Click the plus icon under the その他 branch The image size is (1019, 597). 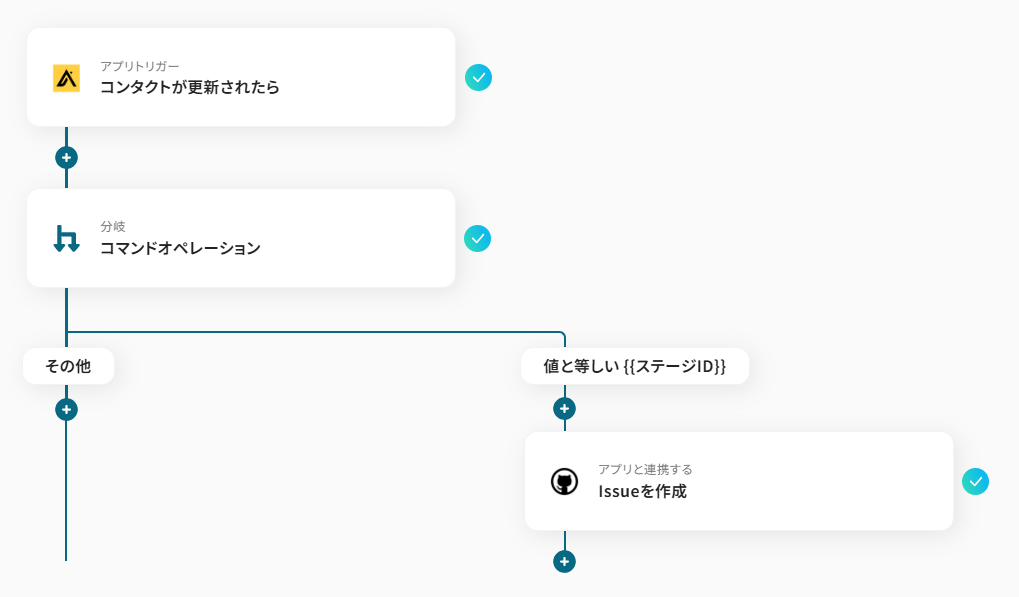click(66, 408)
